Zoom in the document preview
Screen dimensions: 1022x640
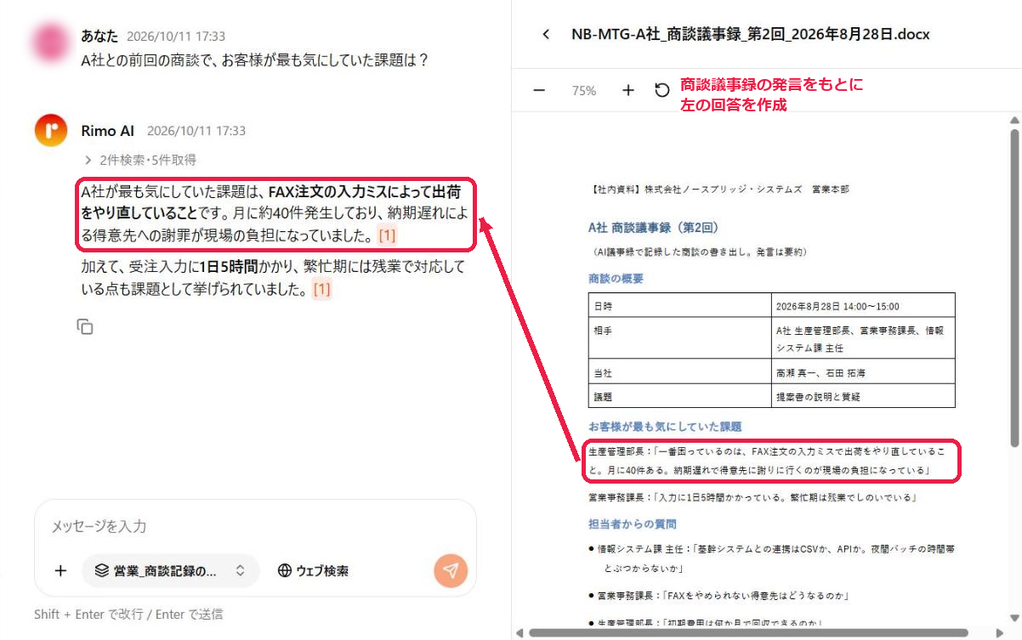tap(628, 91)
